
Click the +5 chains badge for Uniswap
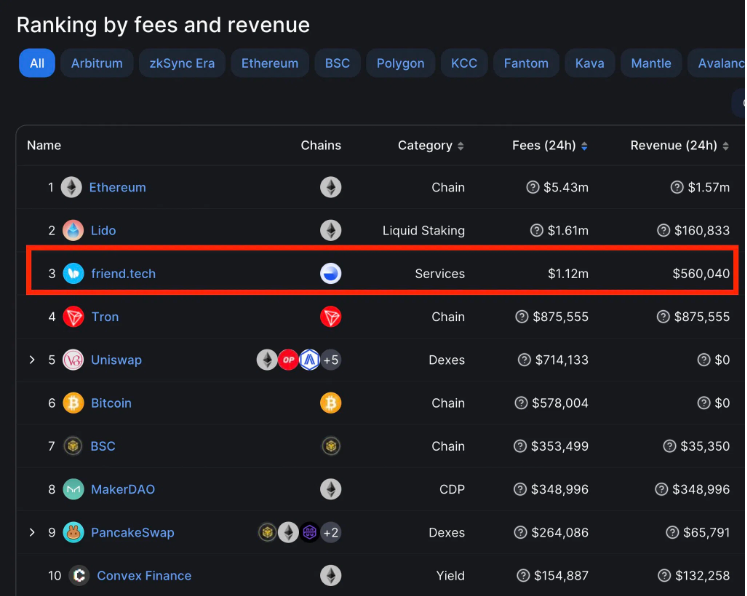[x=331, y=360]
